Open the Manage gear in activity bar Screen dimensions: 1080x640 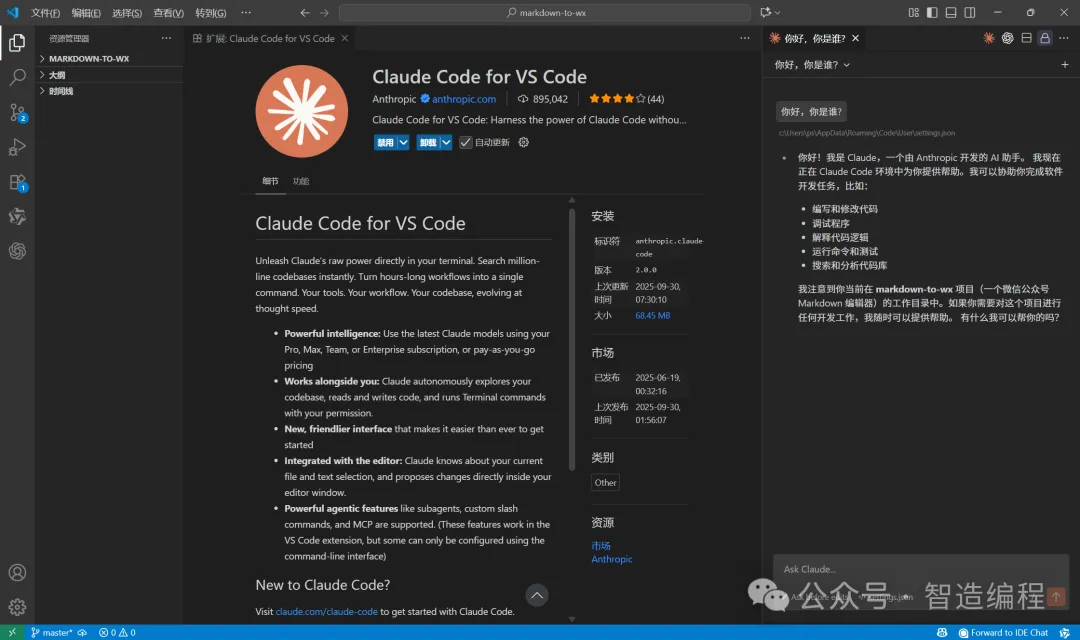click(x=17, y=607)
